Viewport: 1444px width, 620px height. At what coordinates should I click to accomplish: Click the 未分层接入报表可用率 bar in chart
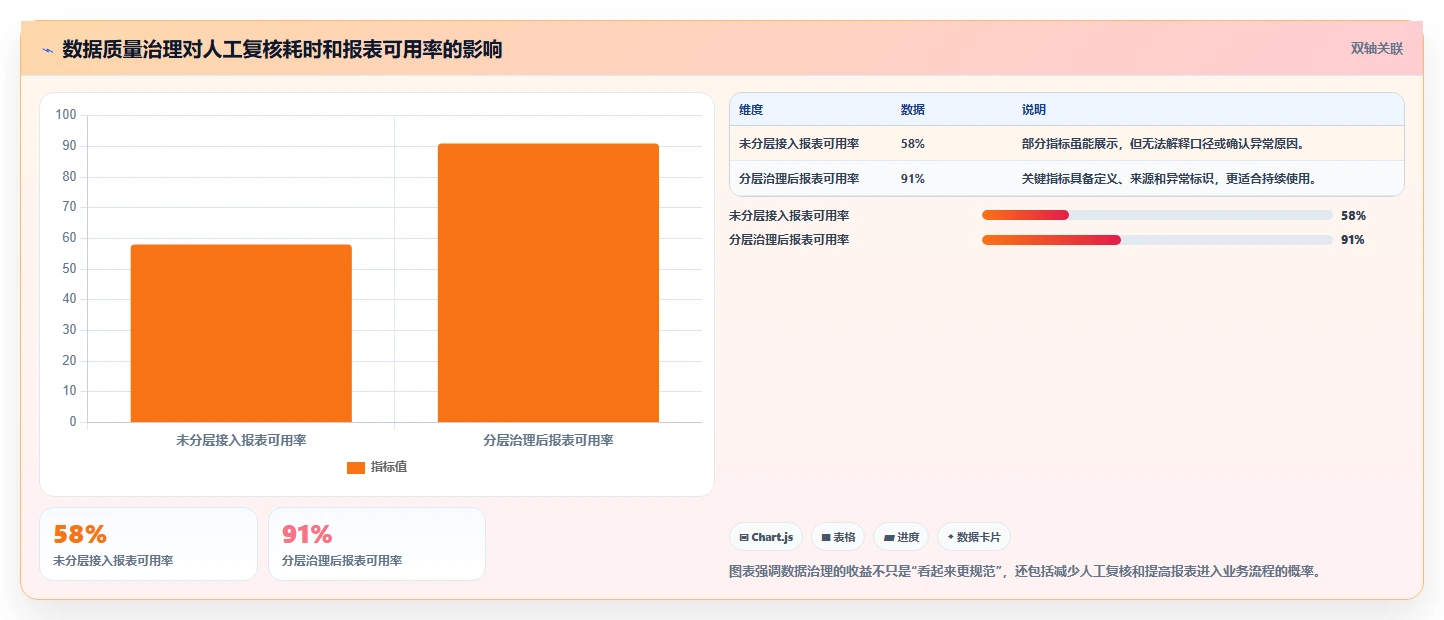(x=241, y=333)
